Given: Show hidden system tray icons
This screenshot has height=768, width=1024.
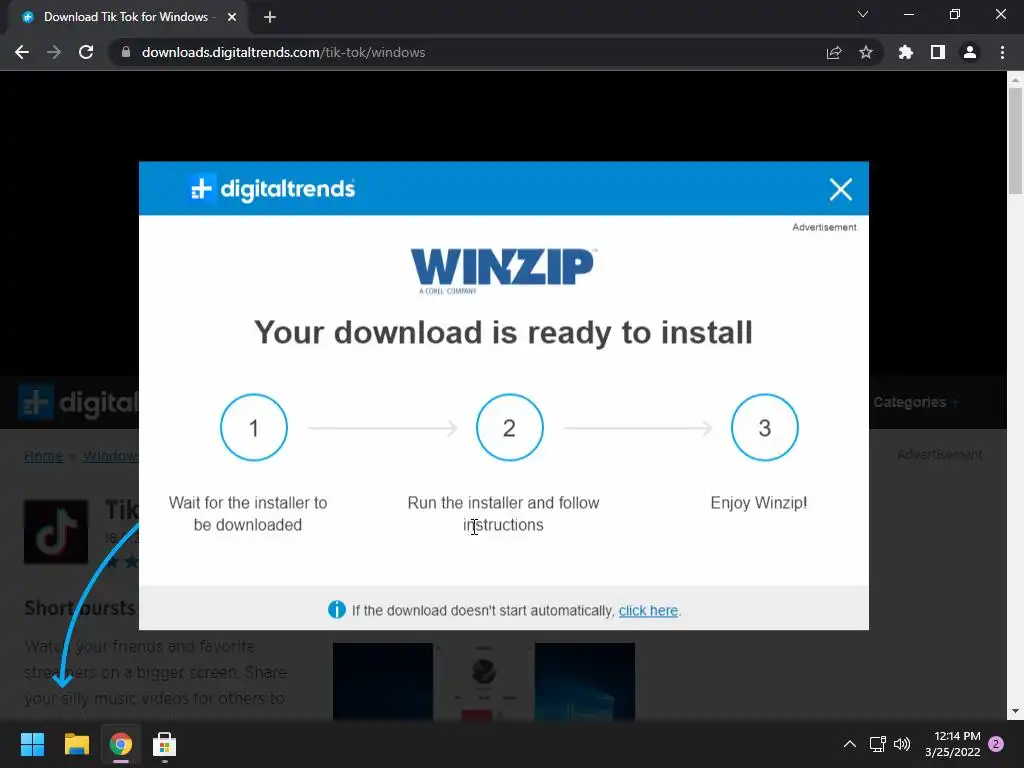Looking at the screenshot, I should coord(850,744).
